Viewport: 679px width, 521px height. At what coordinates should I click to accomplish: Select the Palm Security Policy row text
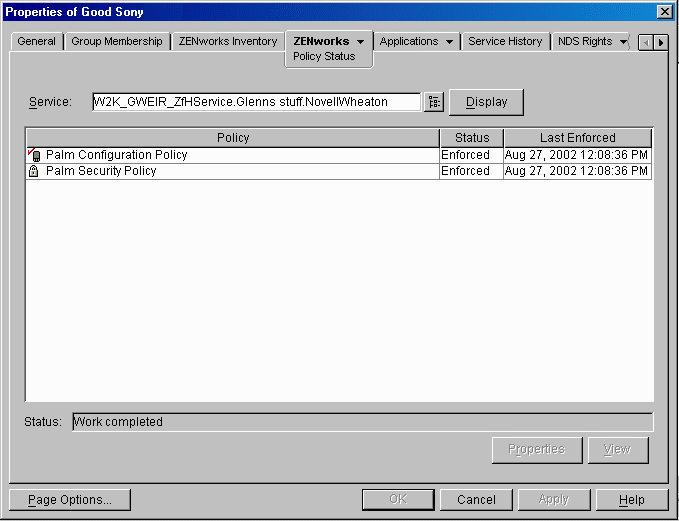coord(101,171)
